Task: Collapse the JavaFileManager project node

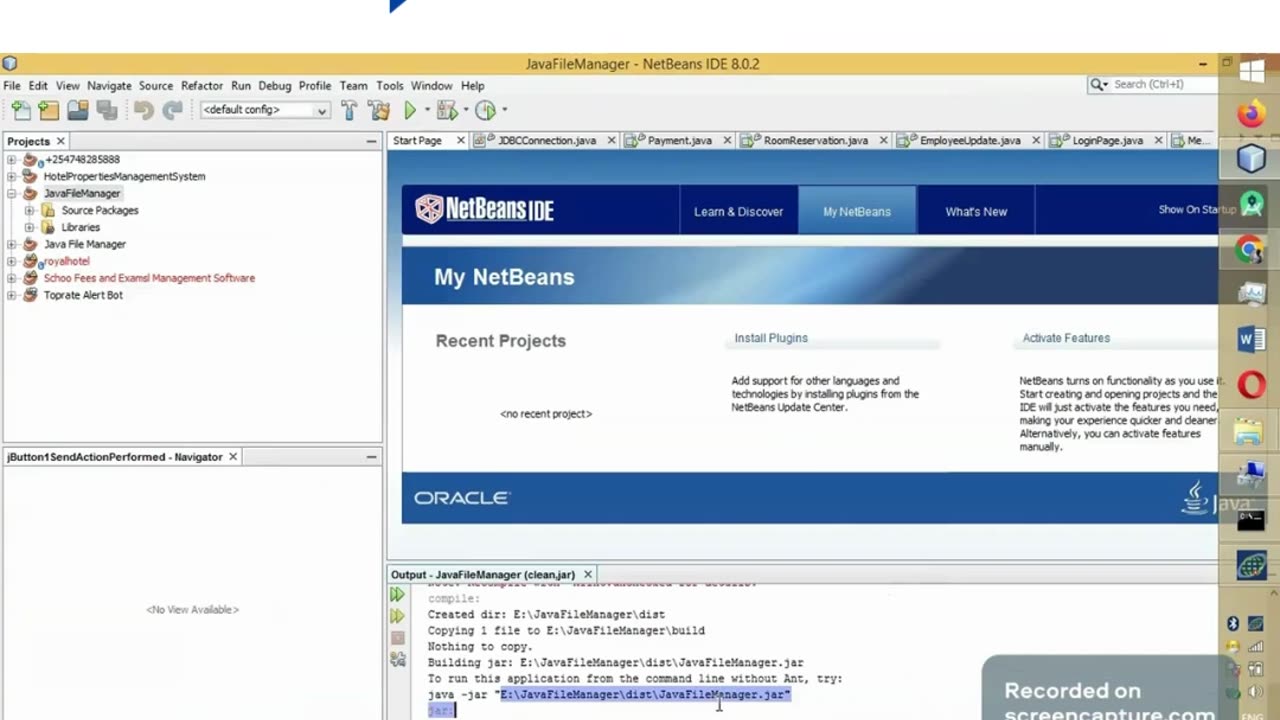Action: [11, 194]
